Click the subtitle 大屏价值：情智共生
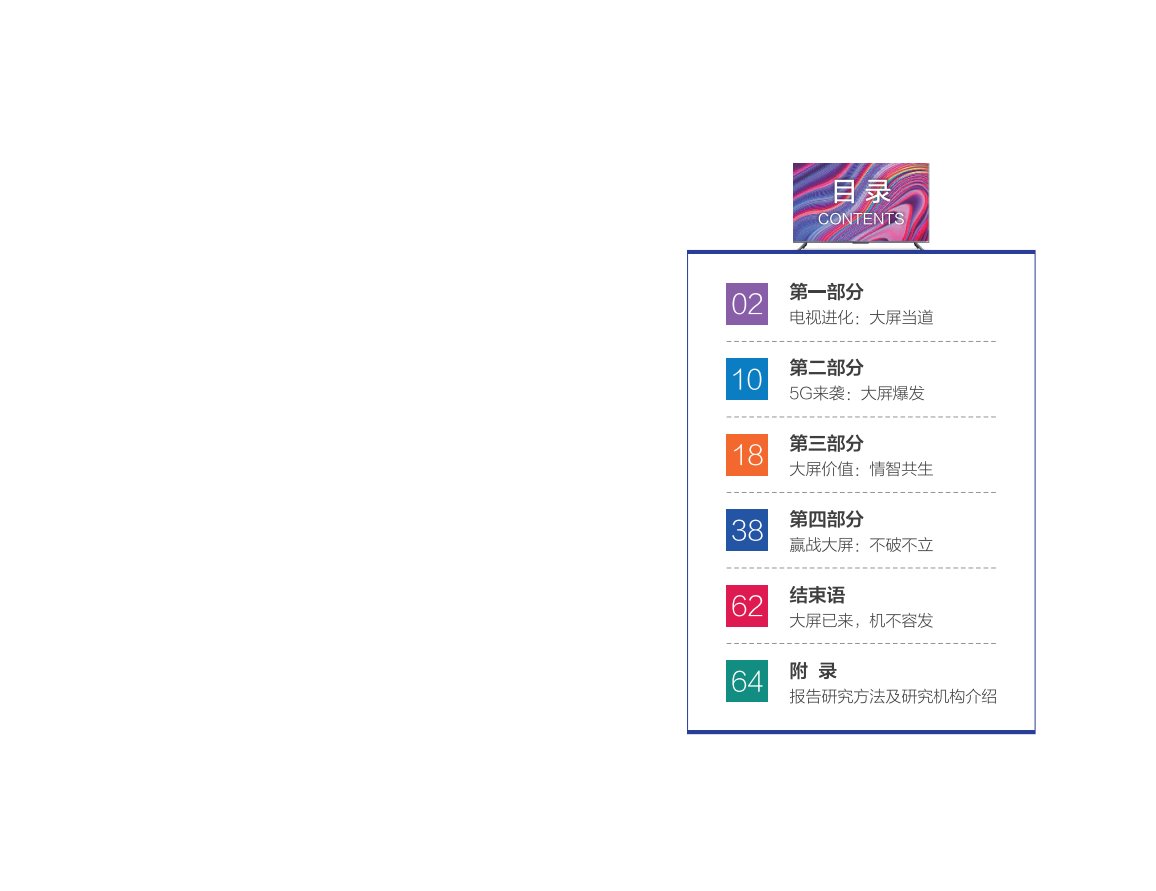 click(x=859, y=469)
